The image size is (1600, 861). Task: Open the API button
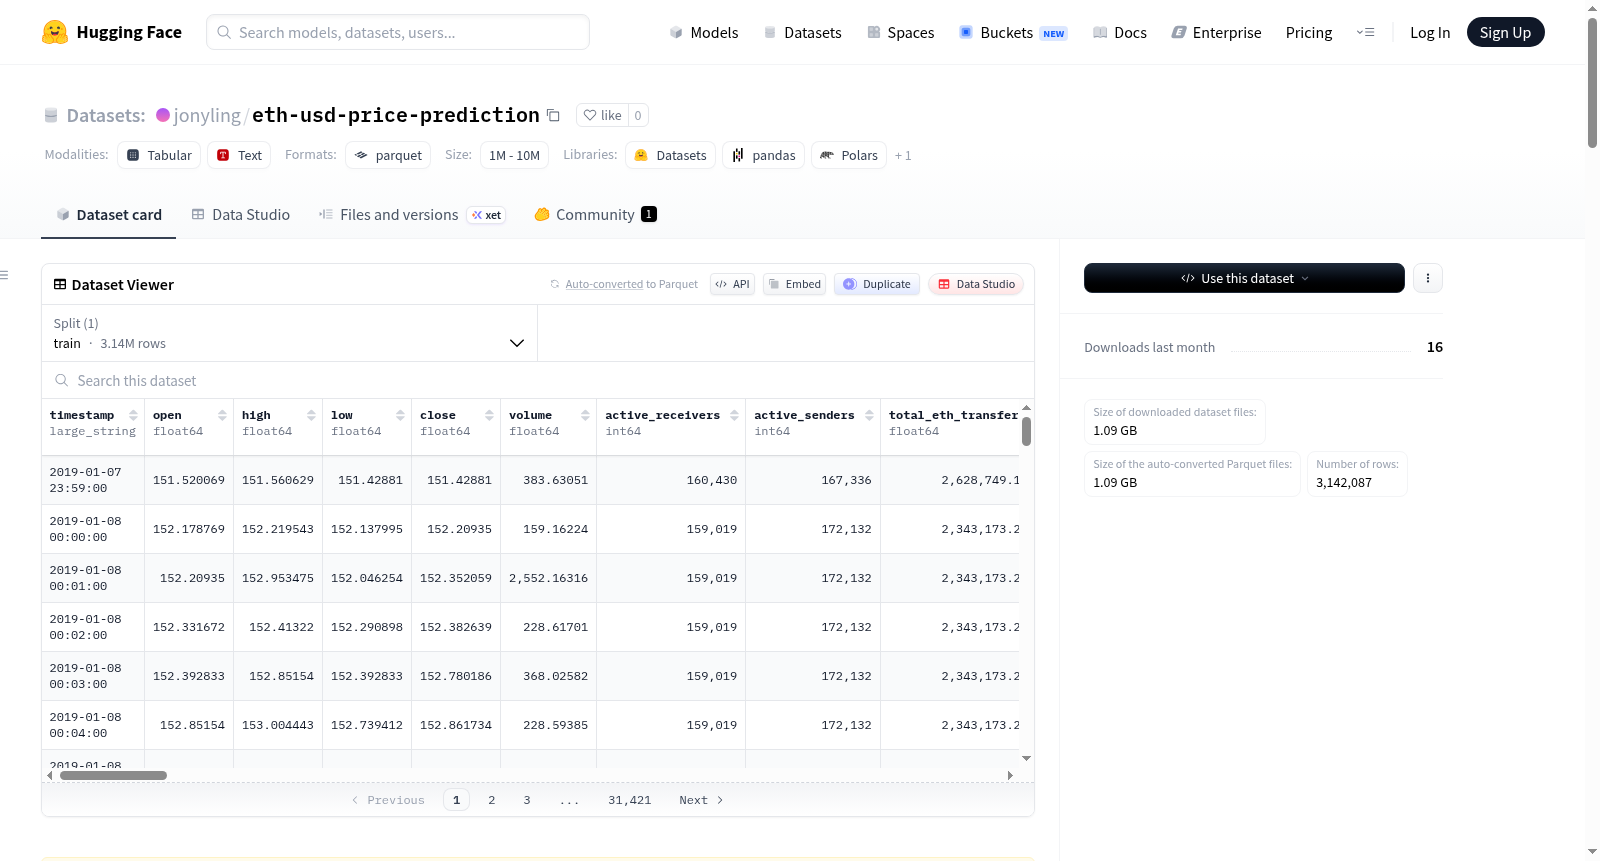click(732, 284)
